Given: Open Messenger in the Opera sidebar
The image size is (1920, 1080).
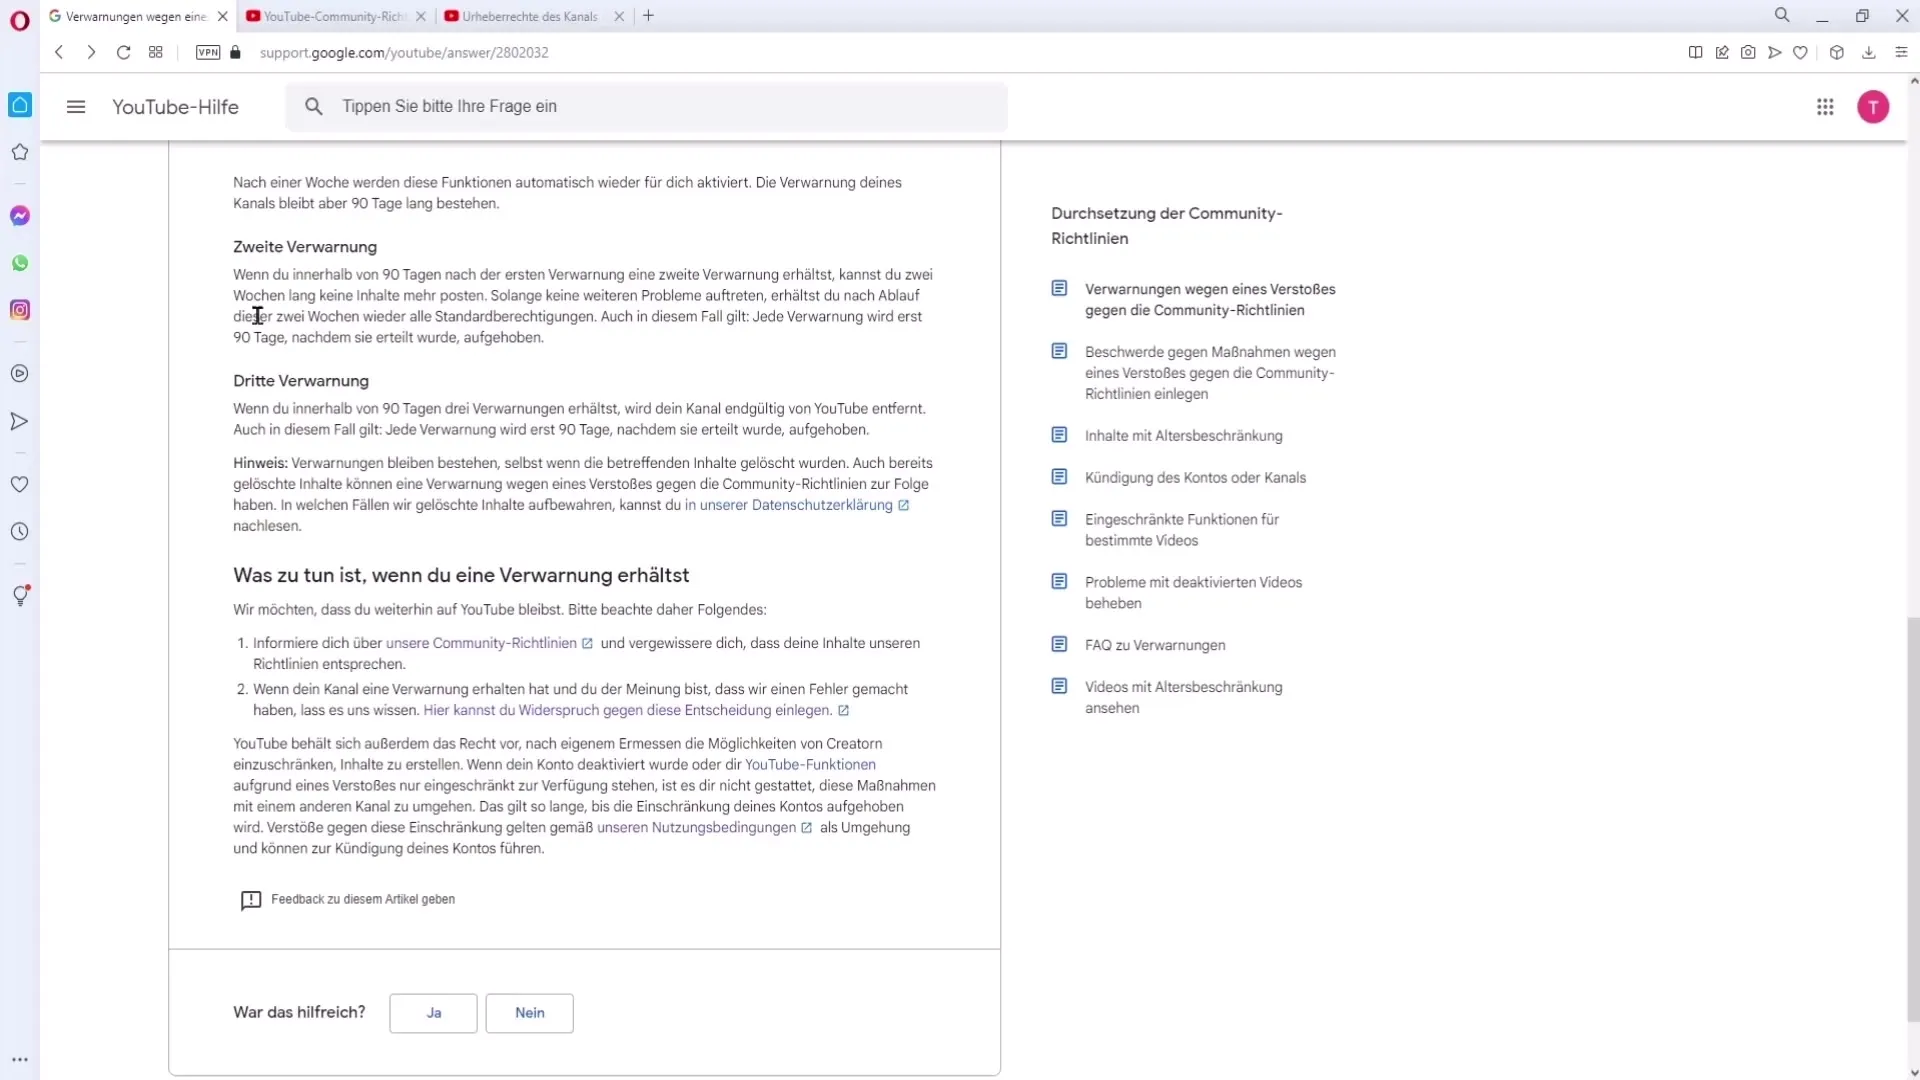Looking at the screenshot, I should click(20, 216).
